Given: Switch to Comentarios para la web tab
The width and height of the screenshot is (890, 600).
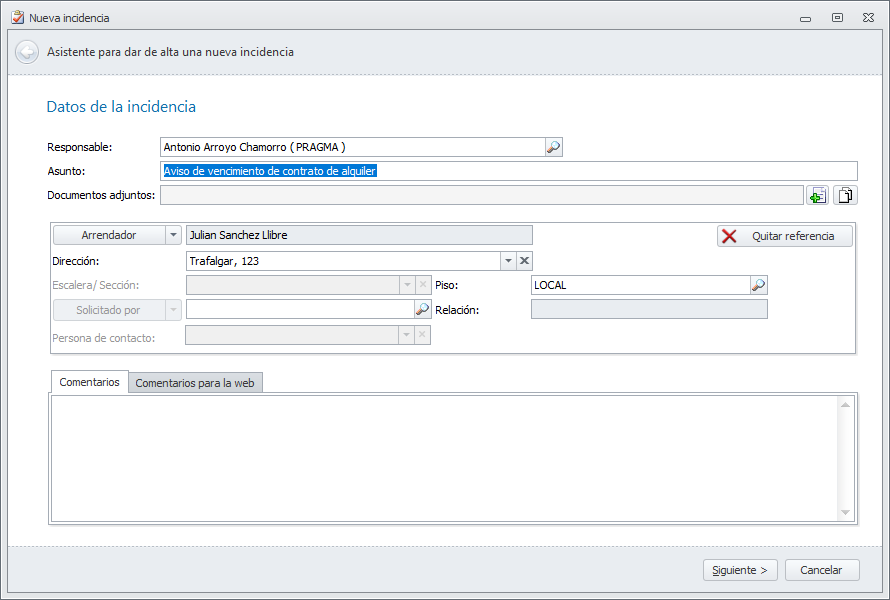Looking at the screenshot, I should coord(195,383).
